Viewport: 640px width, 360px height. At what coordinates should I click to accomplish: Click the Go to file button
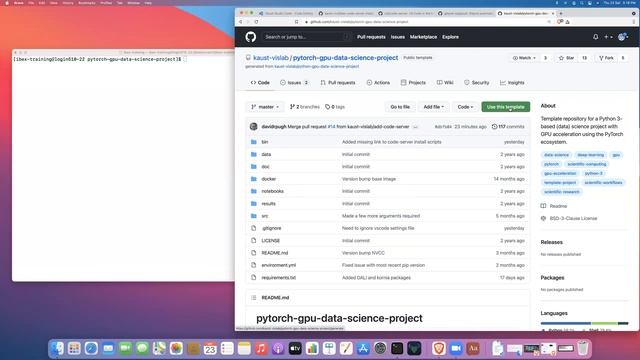[400, 107]
